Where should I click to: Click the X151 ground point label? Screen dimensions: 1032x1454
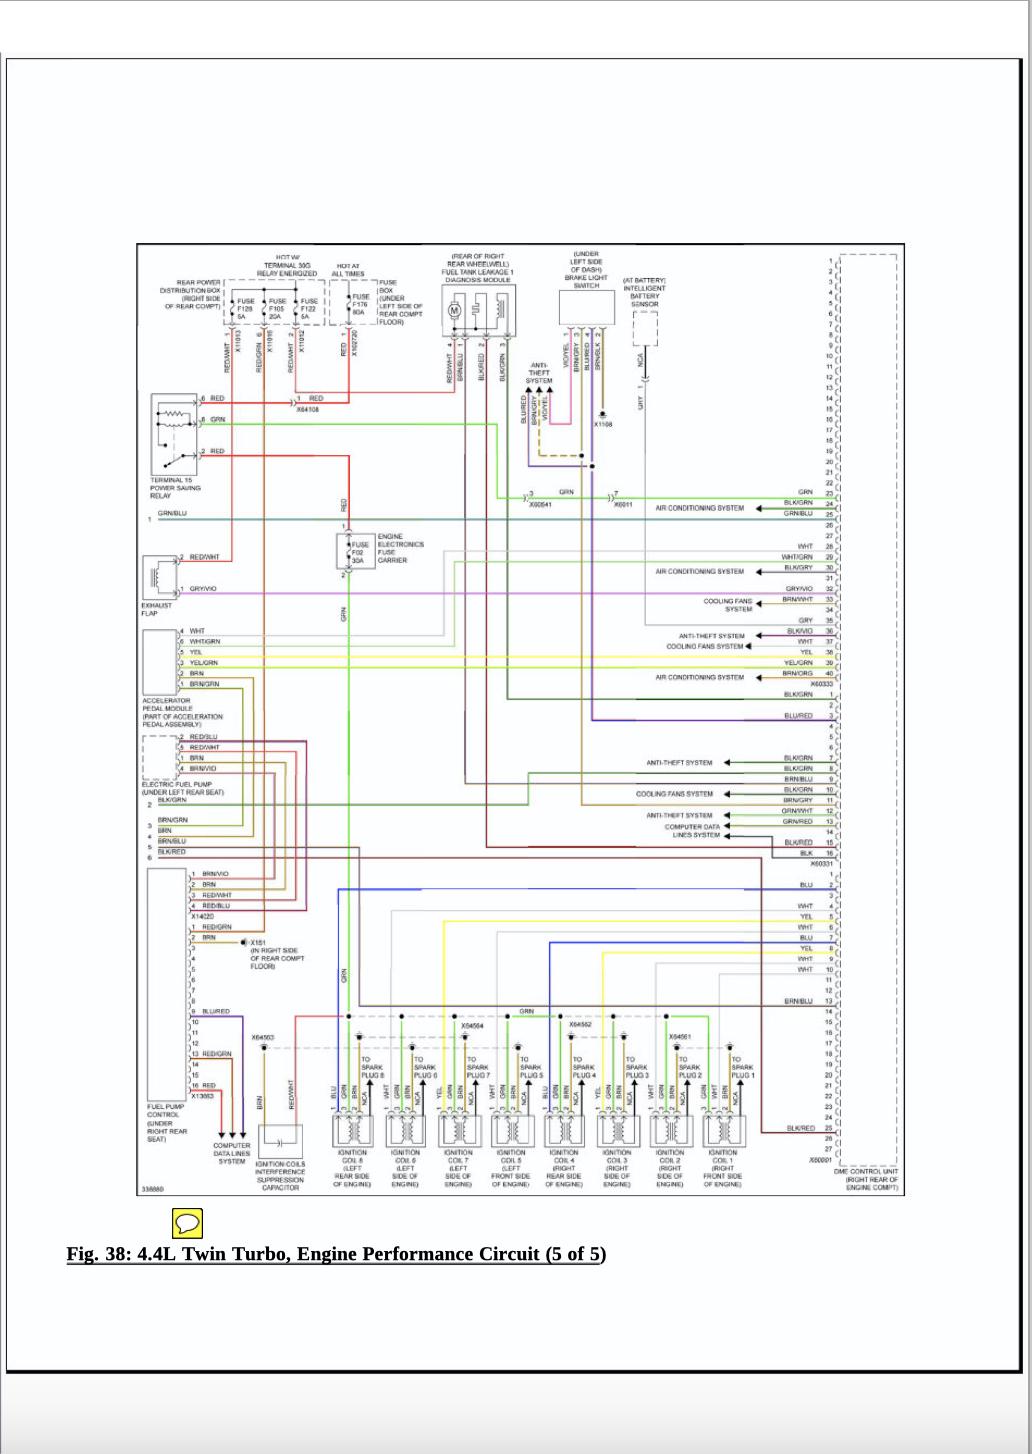(258, 942)
